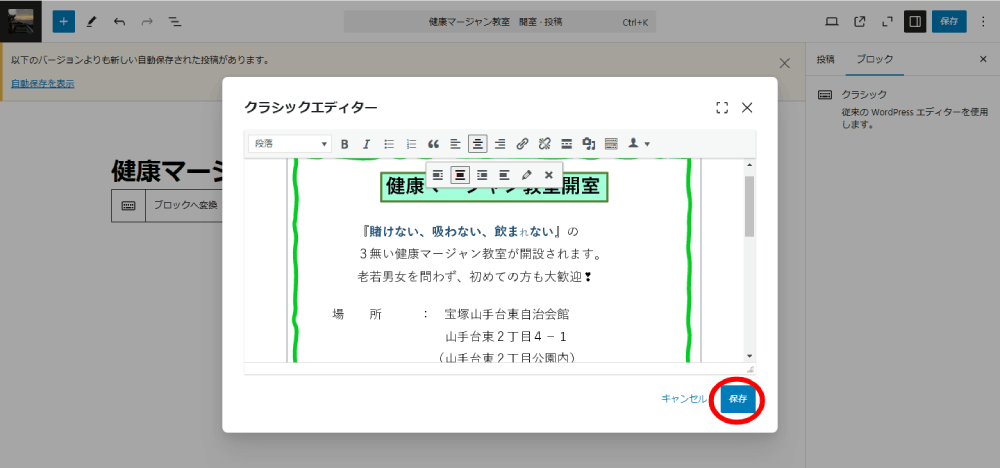
Task: Toggle the center align toolbar button
Action: point(478,144)
